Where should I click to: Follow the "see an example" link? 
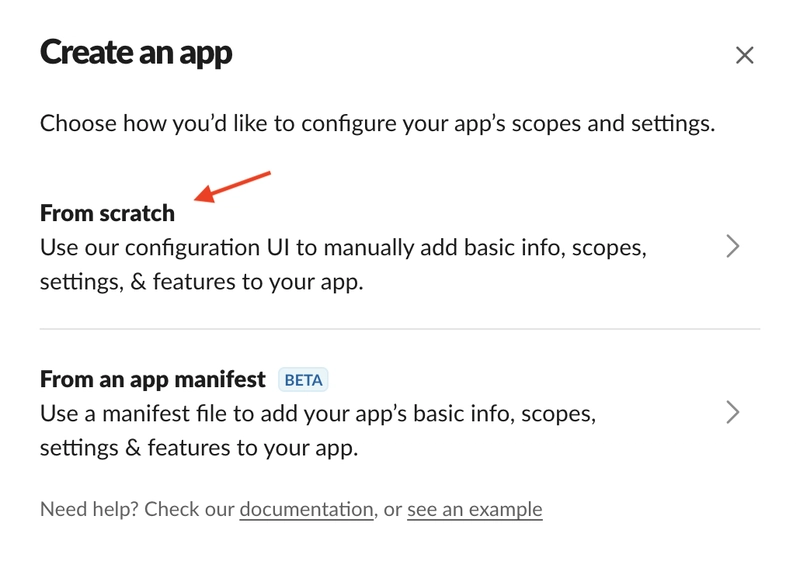[474, 509]
